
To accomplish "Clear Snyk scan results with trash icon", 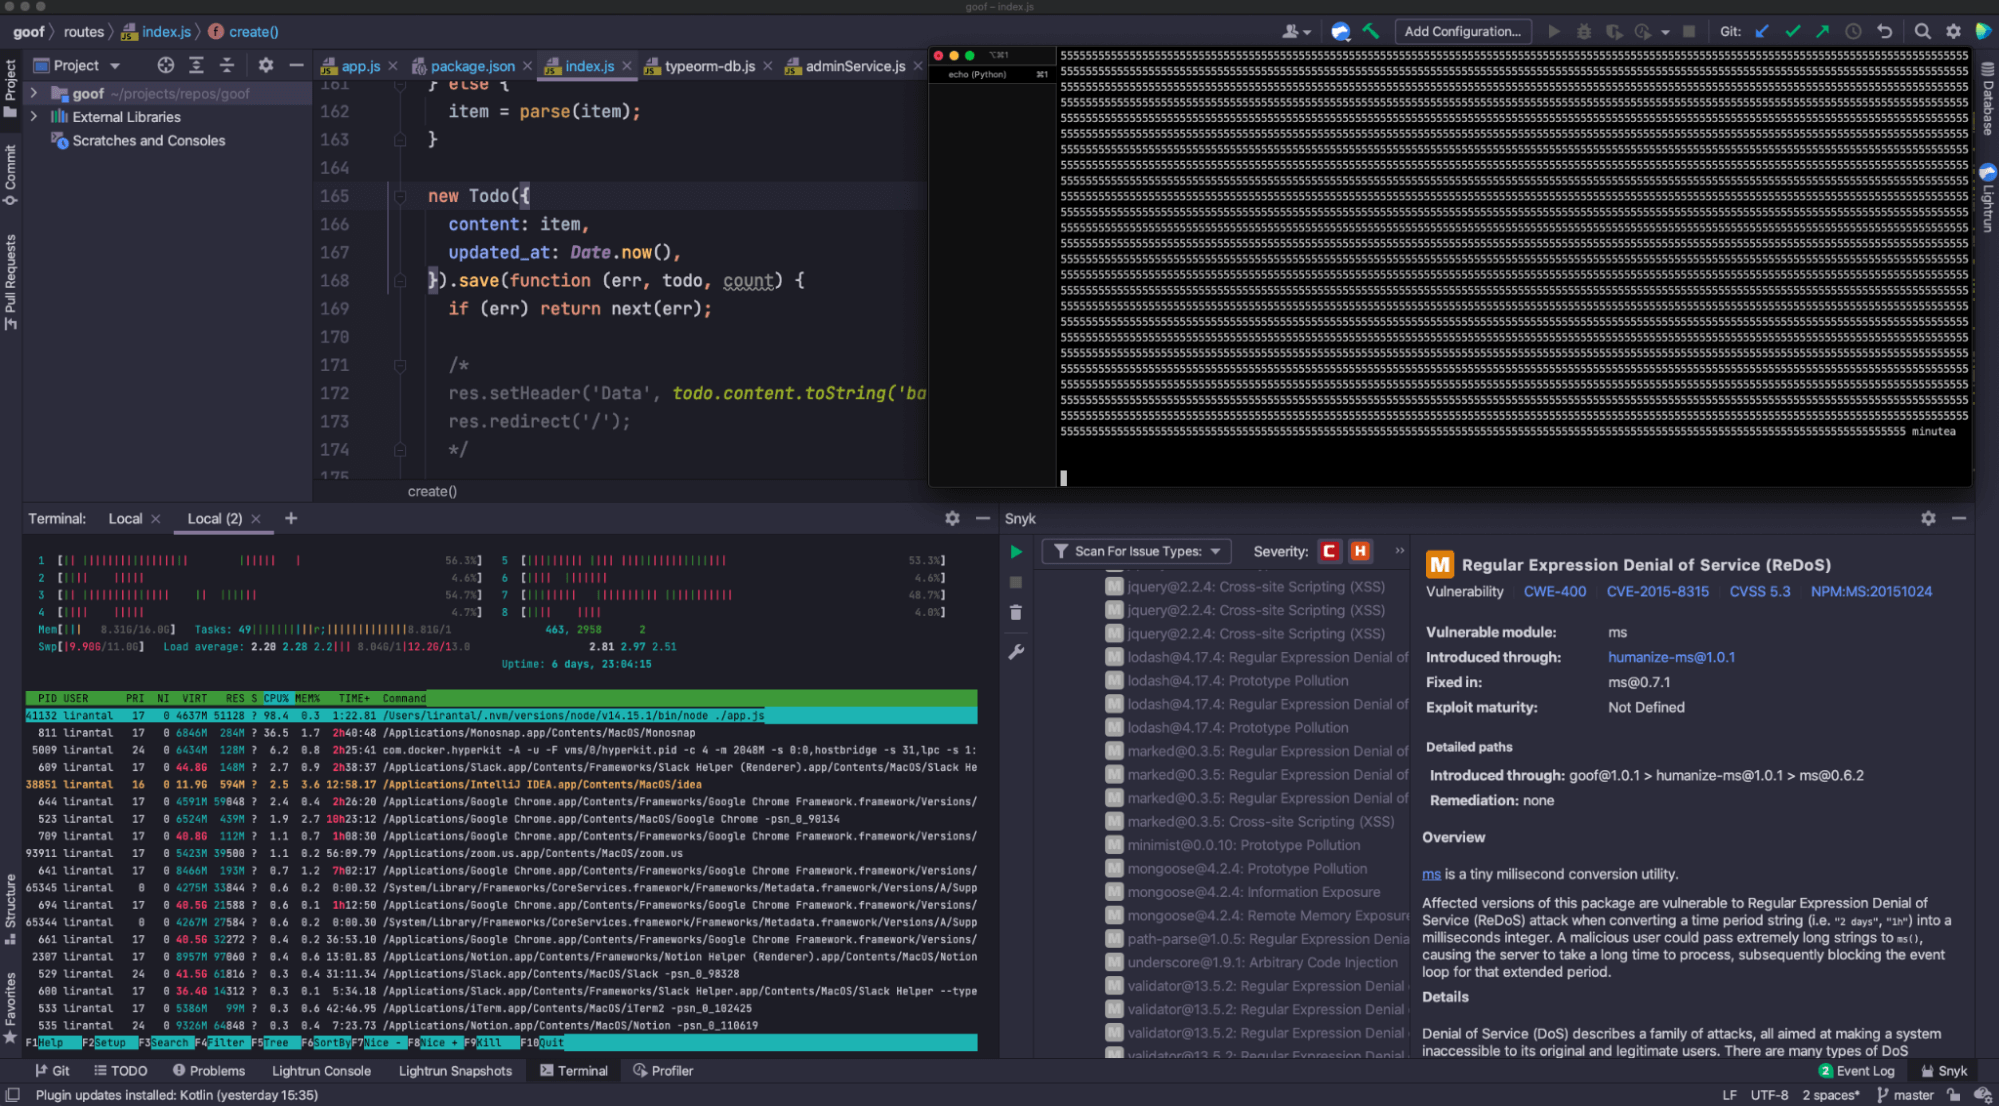I will point(1016,612).
